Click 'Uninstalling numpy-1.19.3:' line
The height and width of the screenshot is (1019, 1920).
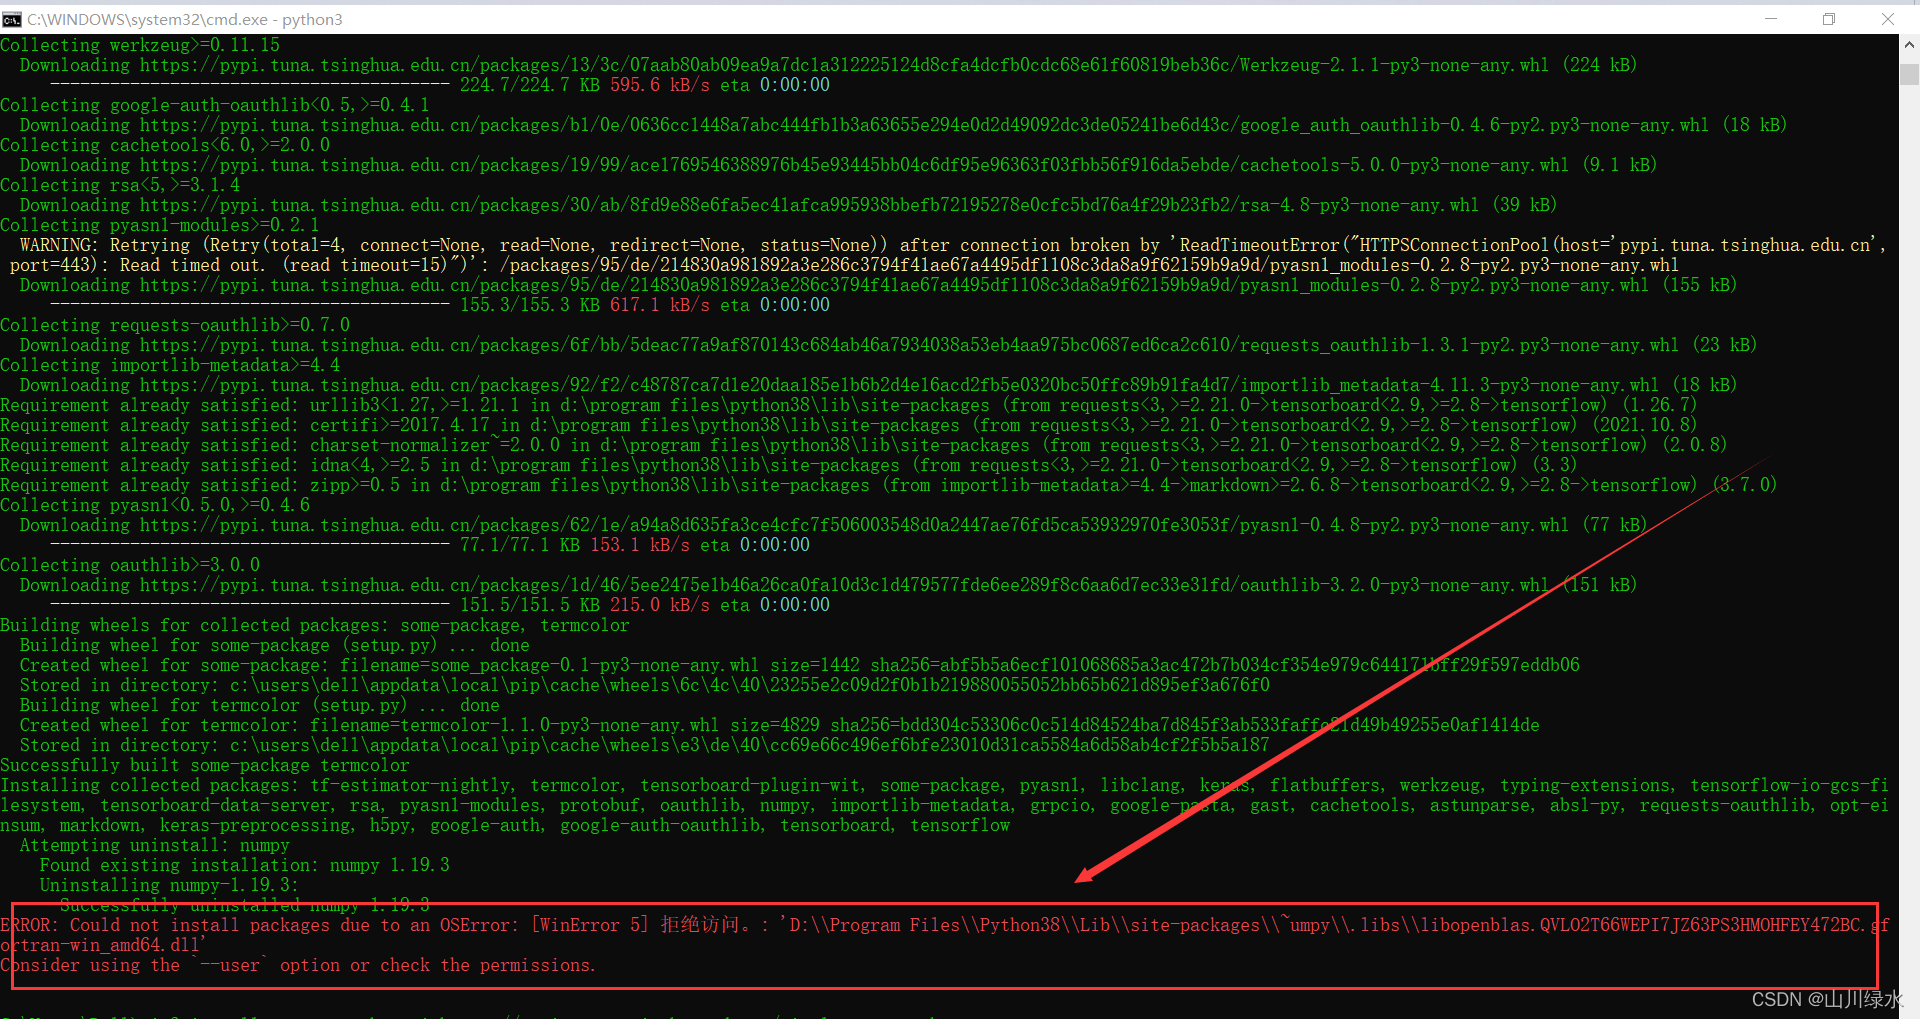(170, 885)
